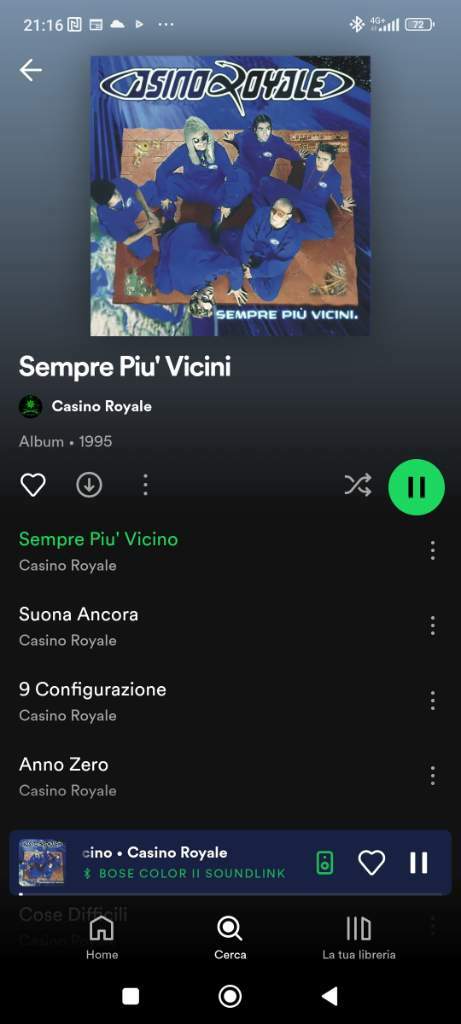
Task: Download the album Sempre Piu' Vicini
Action: tap(89, 485)
